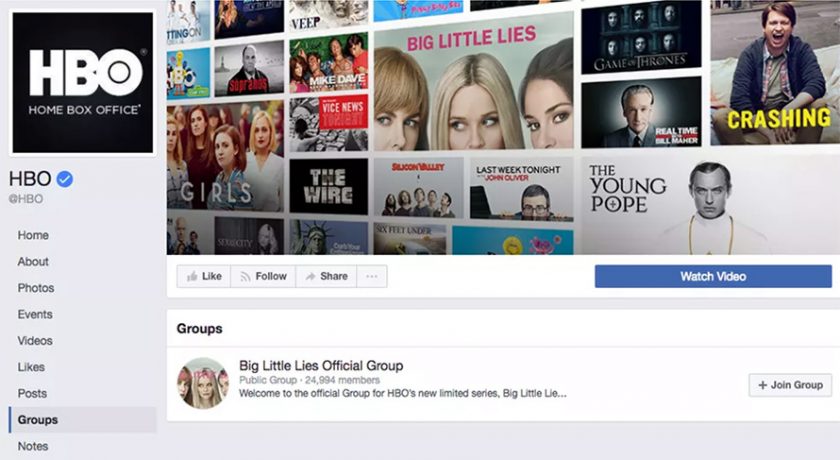Open the About section

33,261
